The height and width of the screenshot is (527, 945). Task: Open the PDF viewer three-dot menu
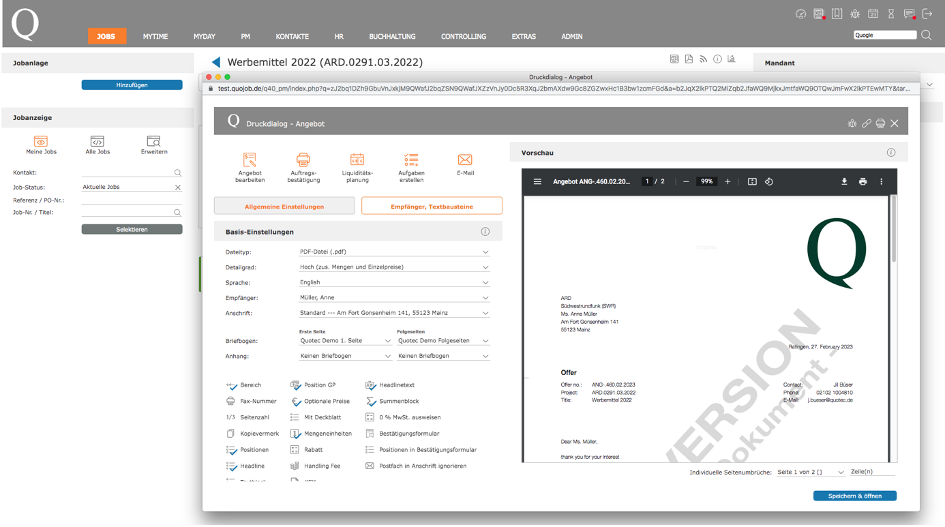click(881, 181)
